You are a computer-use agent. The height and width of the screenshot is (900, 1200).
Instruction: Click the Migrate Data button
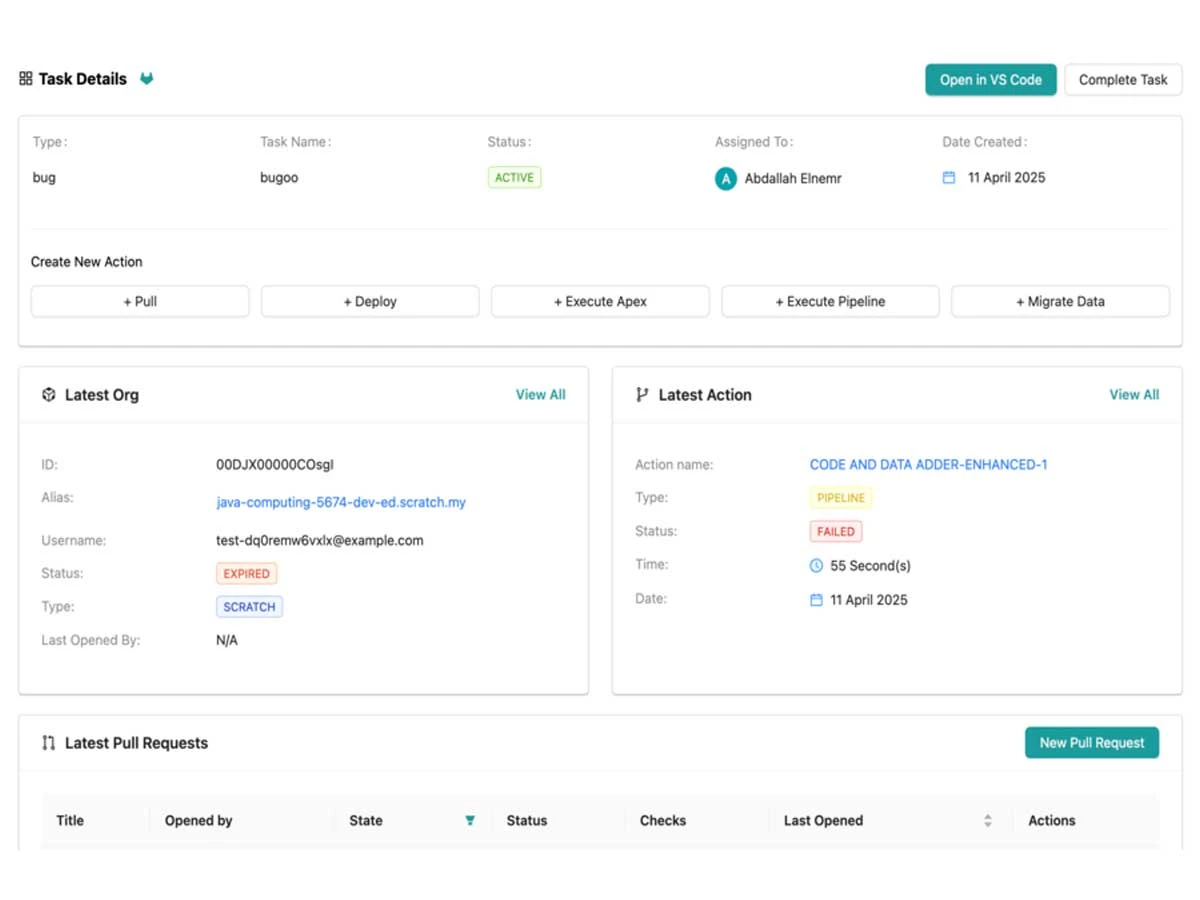[x=1060, y=301]
